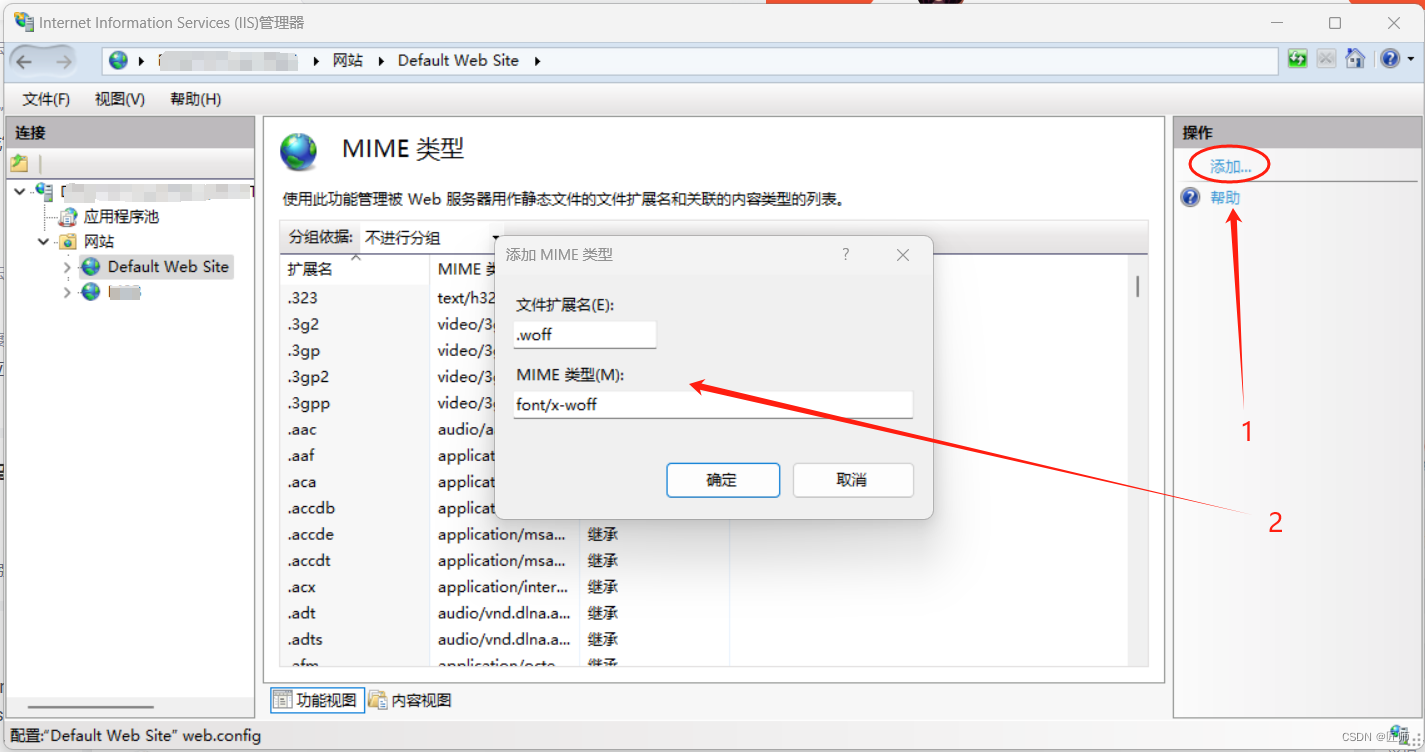Click the 扩展名 column header
The width and height of the screenshot is (1425, 752).
point(355,269)
